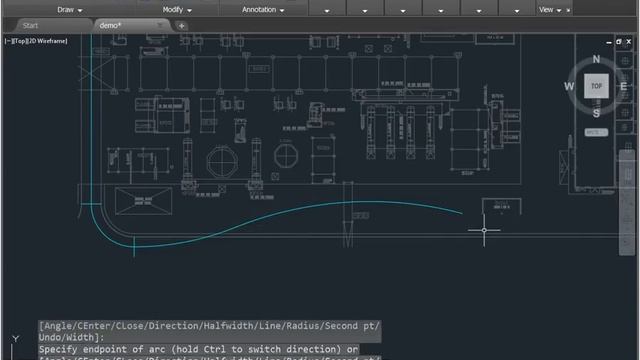Close the demo* drawing tab
The width and height of the screenshot is (640, 360).
tap(160, 25)
